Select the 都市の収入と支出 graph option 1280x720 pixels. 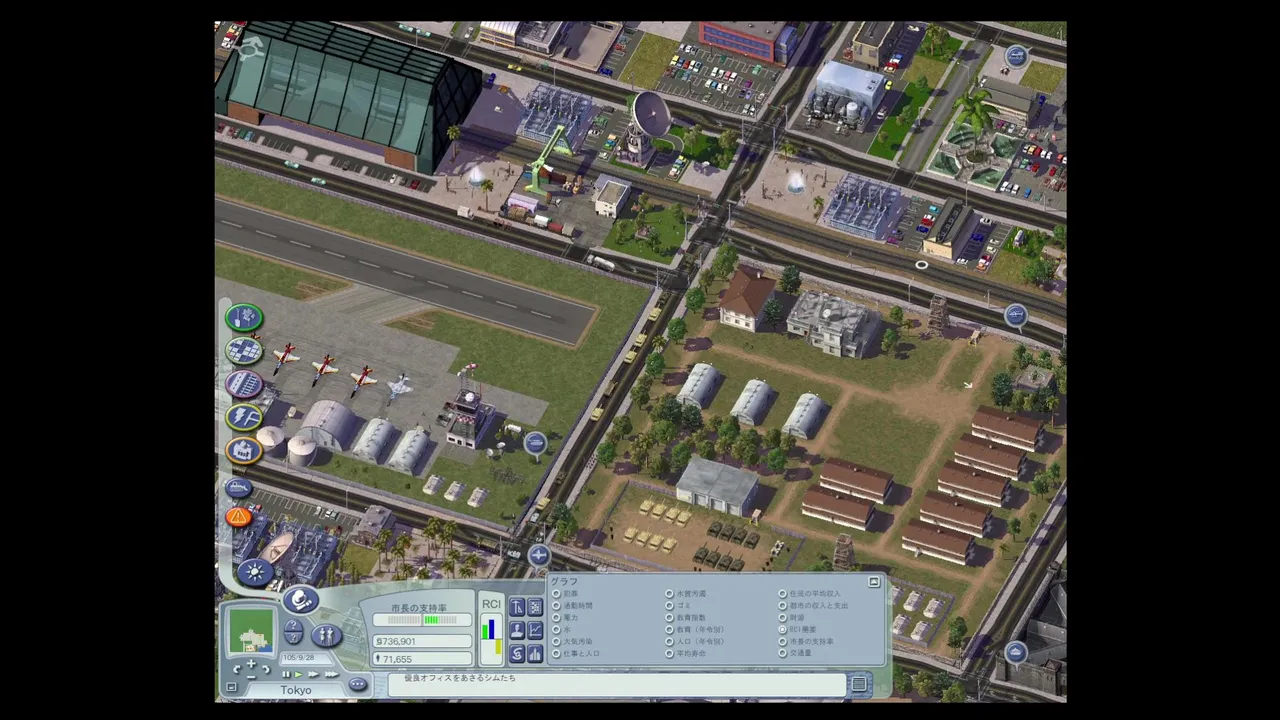(x=782, y=605)
